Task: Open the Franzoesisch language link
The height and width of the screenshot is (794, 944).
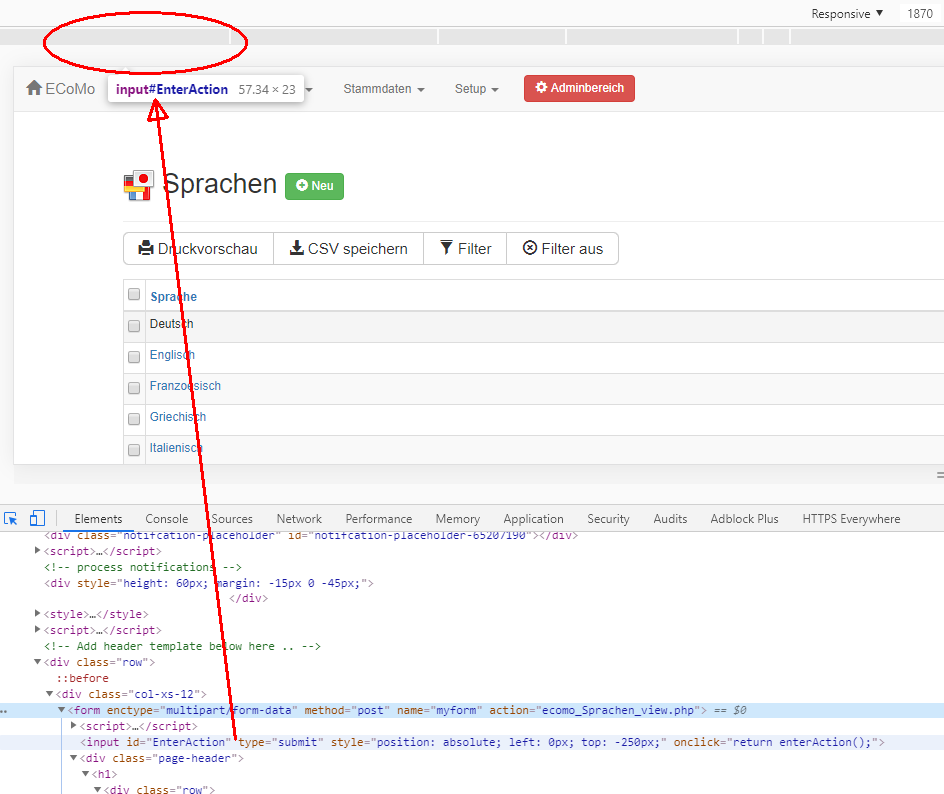Action: coord(185,386)
